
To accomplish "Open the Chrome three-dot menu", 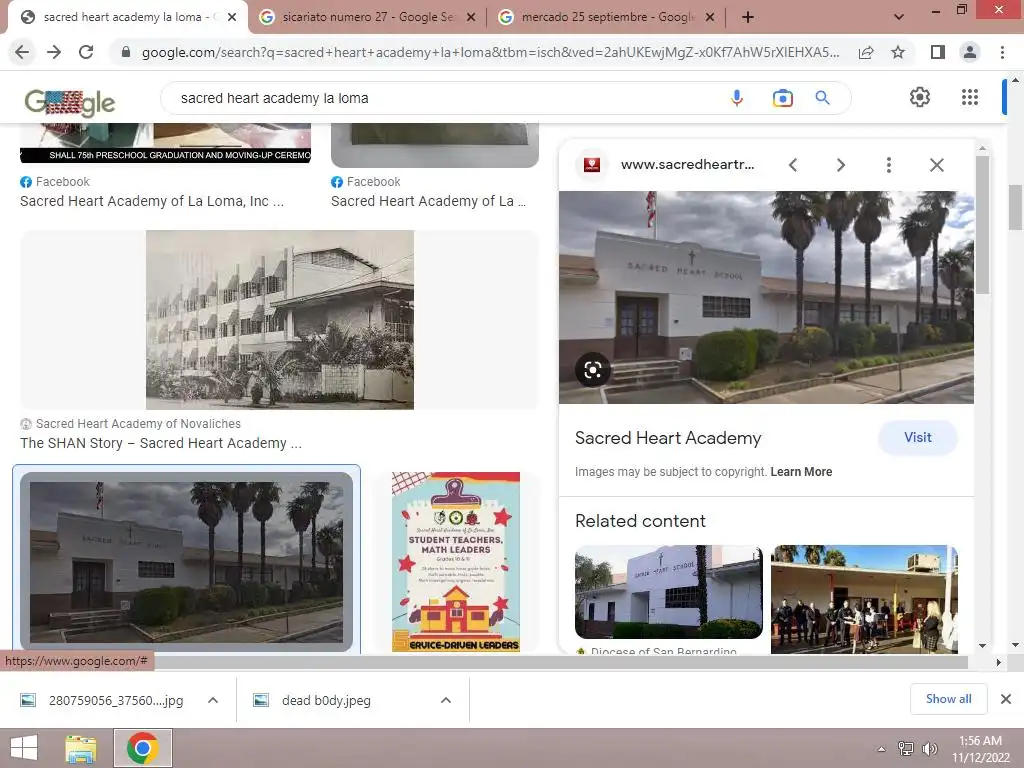I will pyautogui.click(x=1002, y=52).
